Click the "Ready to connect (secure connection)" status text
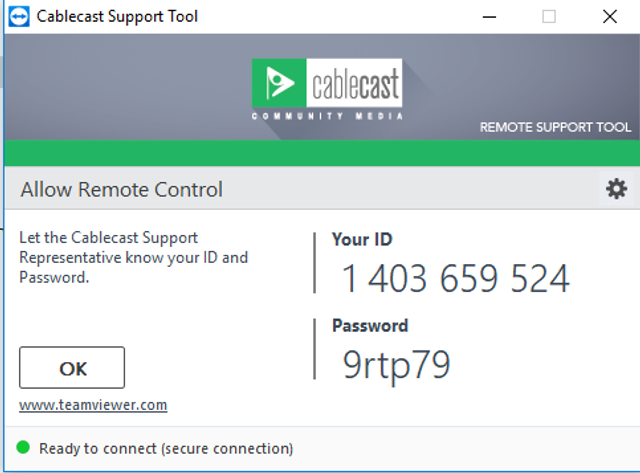The height and width of the screenshot is (473, 640). [166, 449]
